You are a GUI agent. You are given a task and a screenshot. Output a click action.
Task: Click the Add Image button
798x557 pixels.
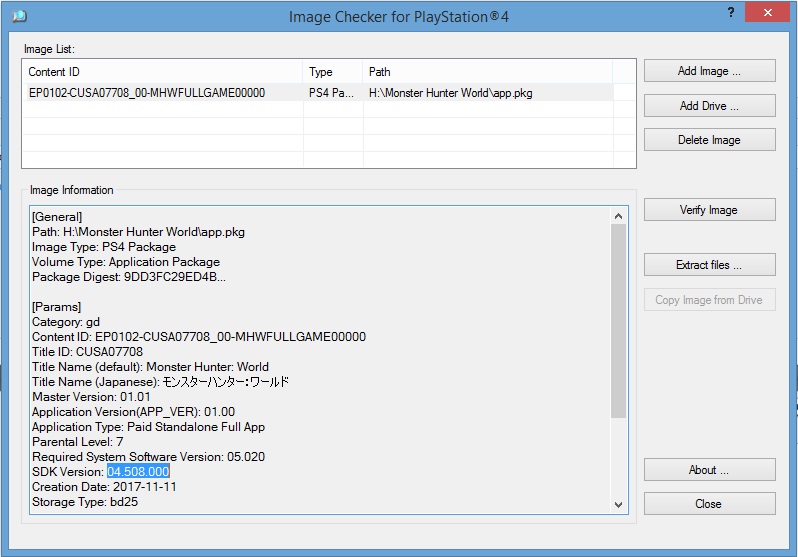tap(709, 71)
